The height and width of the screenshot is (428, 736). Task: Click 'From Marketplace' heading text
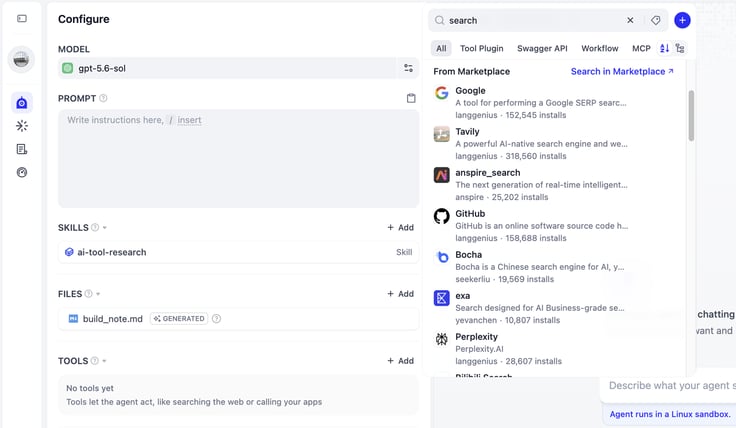coord(472,71)
